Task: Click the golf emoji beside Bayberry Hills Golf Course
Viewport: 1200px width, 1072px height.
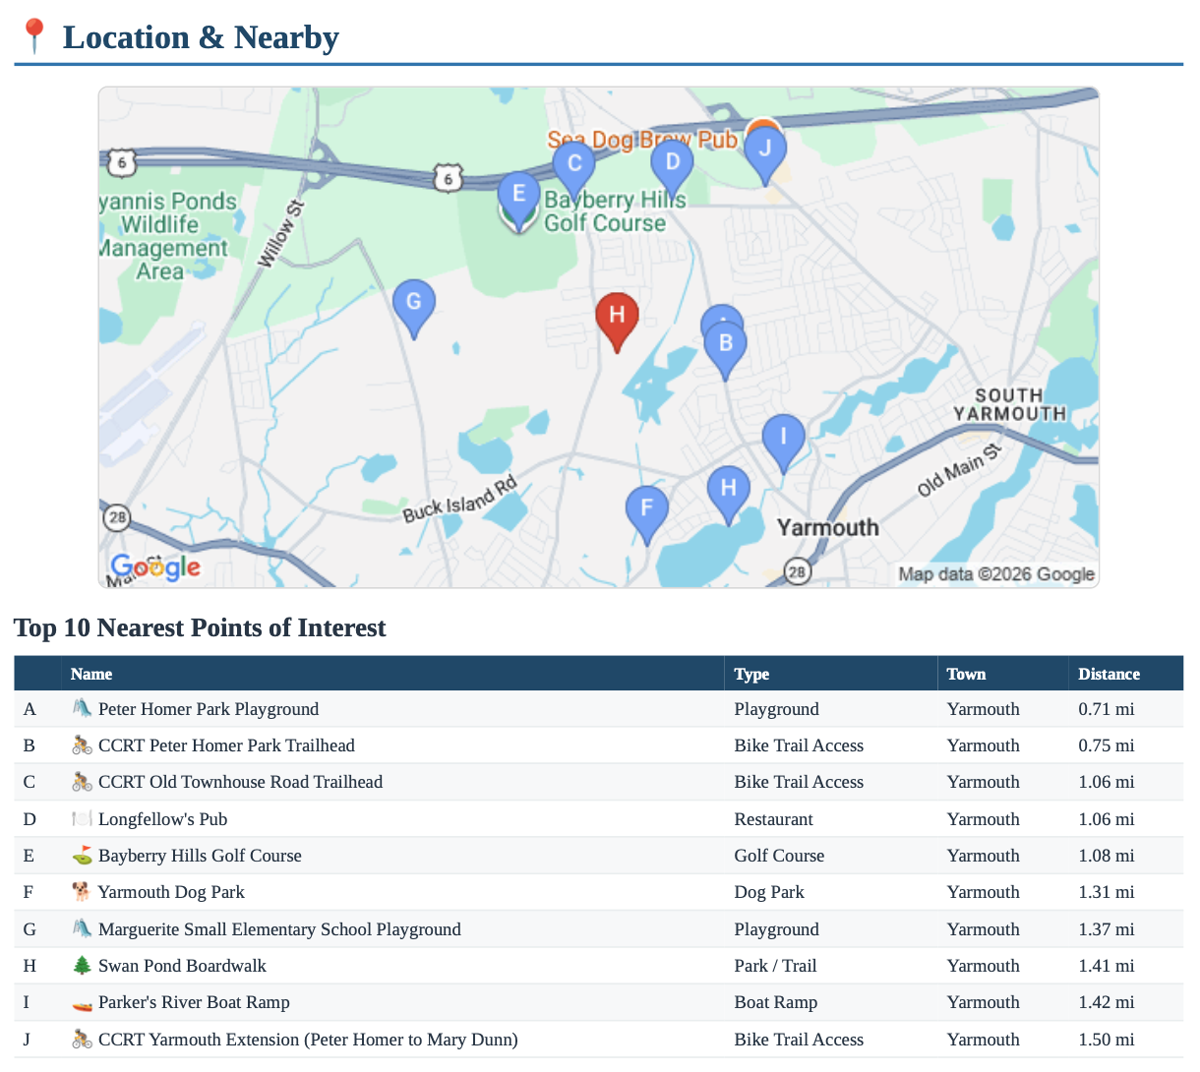Action: [82, 855]
